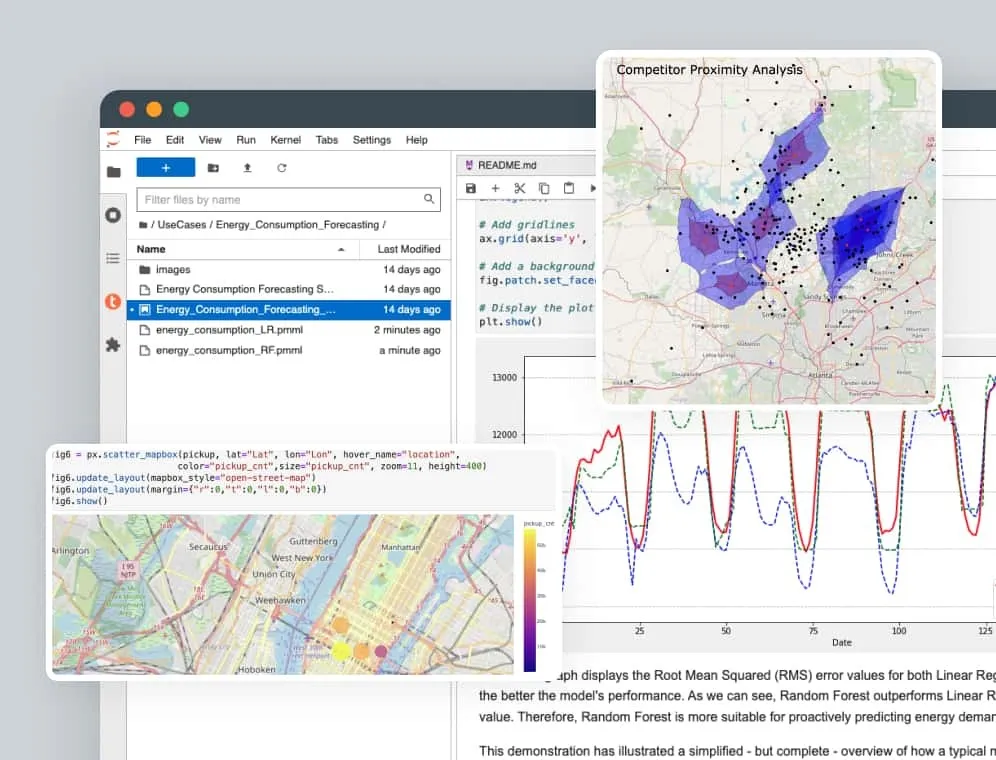Open the Settings menu
The image size is (996, 760).
coord(372,140)
